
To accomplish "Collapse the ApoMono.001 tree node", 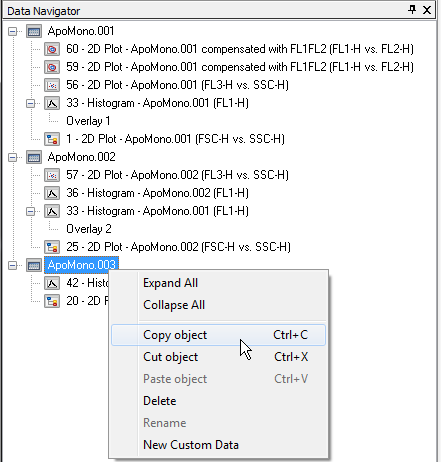I will coord(12,32).
